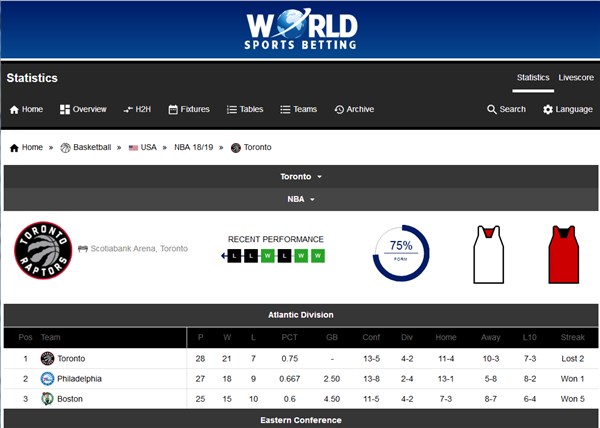
Task: Click the Streak column header
Action: point(573,337)
